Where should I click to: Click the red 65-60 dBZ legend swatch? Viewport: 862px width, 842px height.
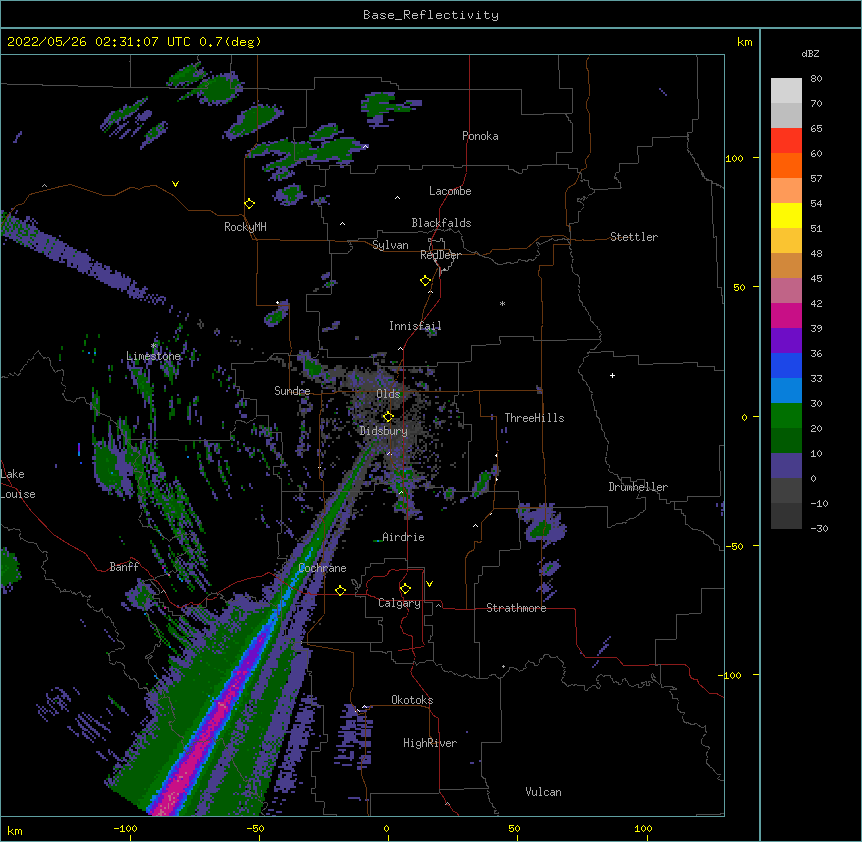point(786,141)
